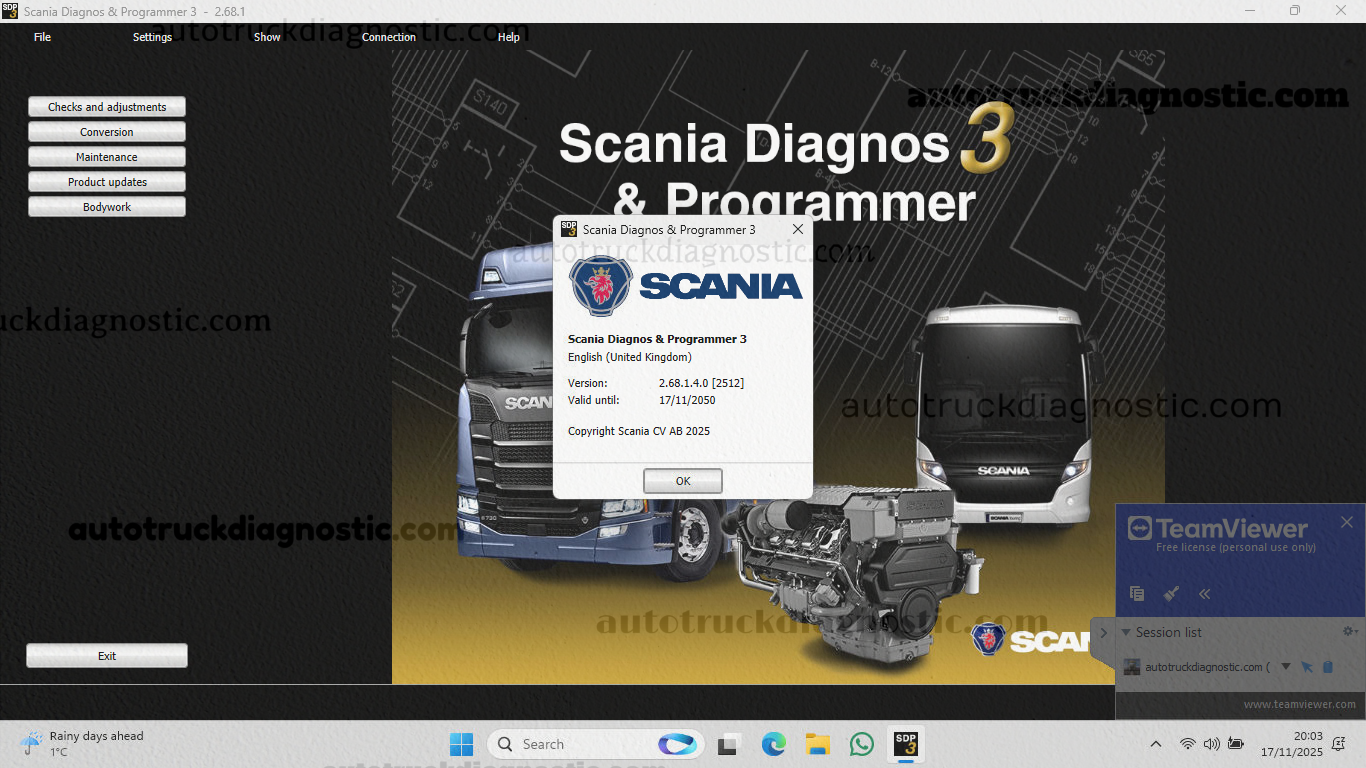Open the TeamViewer sessions icon
This screenshot has width=1366, height=768.
point(1136,593)
